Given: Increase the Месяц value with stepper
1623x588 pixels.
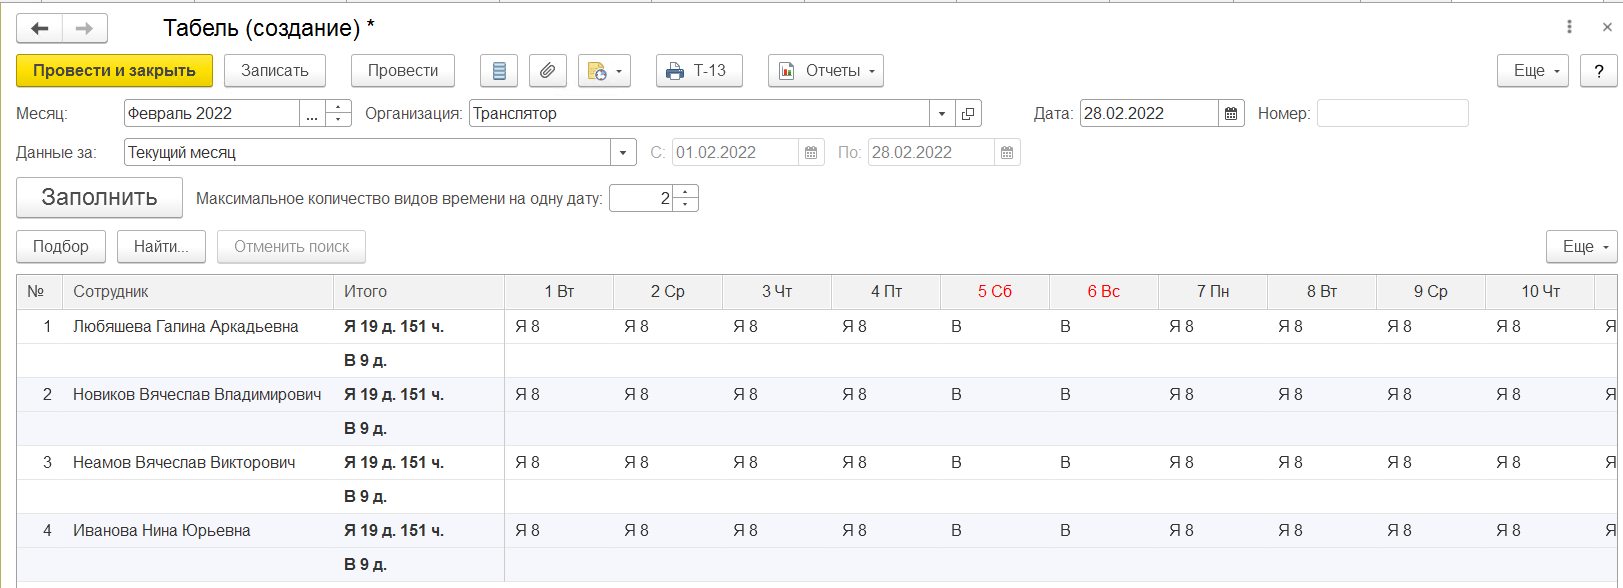Looking at the screenshot, I should point(339,107).
